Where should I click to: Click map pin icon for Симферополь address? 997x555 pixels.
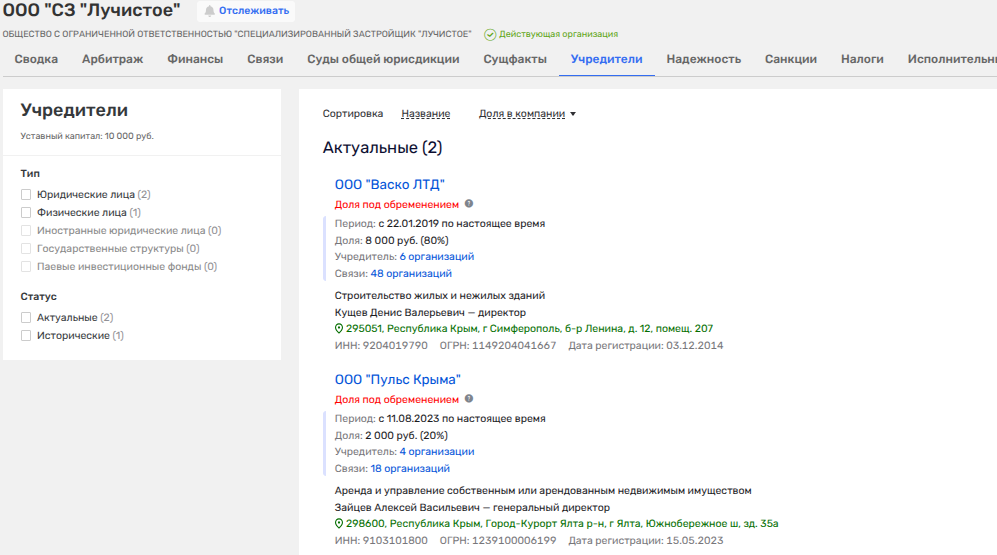339,328
